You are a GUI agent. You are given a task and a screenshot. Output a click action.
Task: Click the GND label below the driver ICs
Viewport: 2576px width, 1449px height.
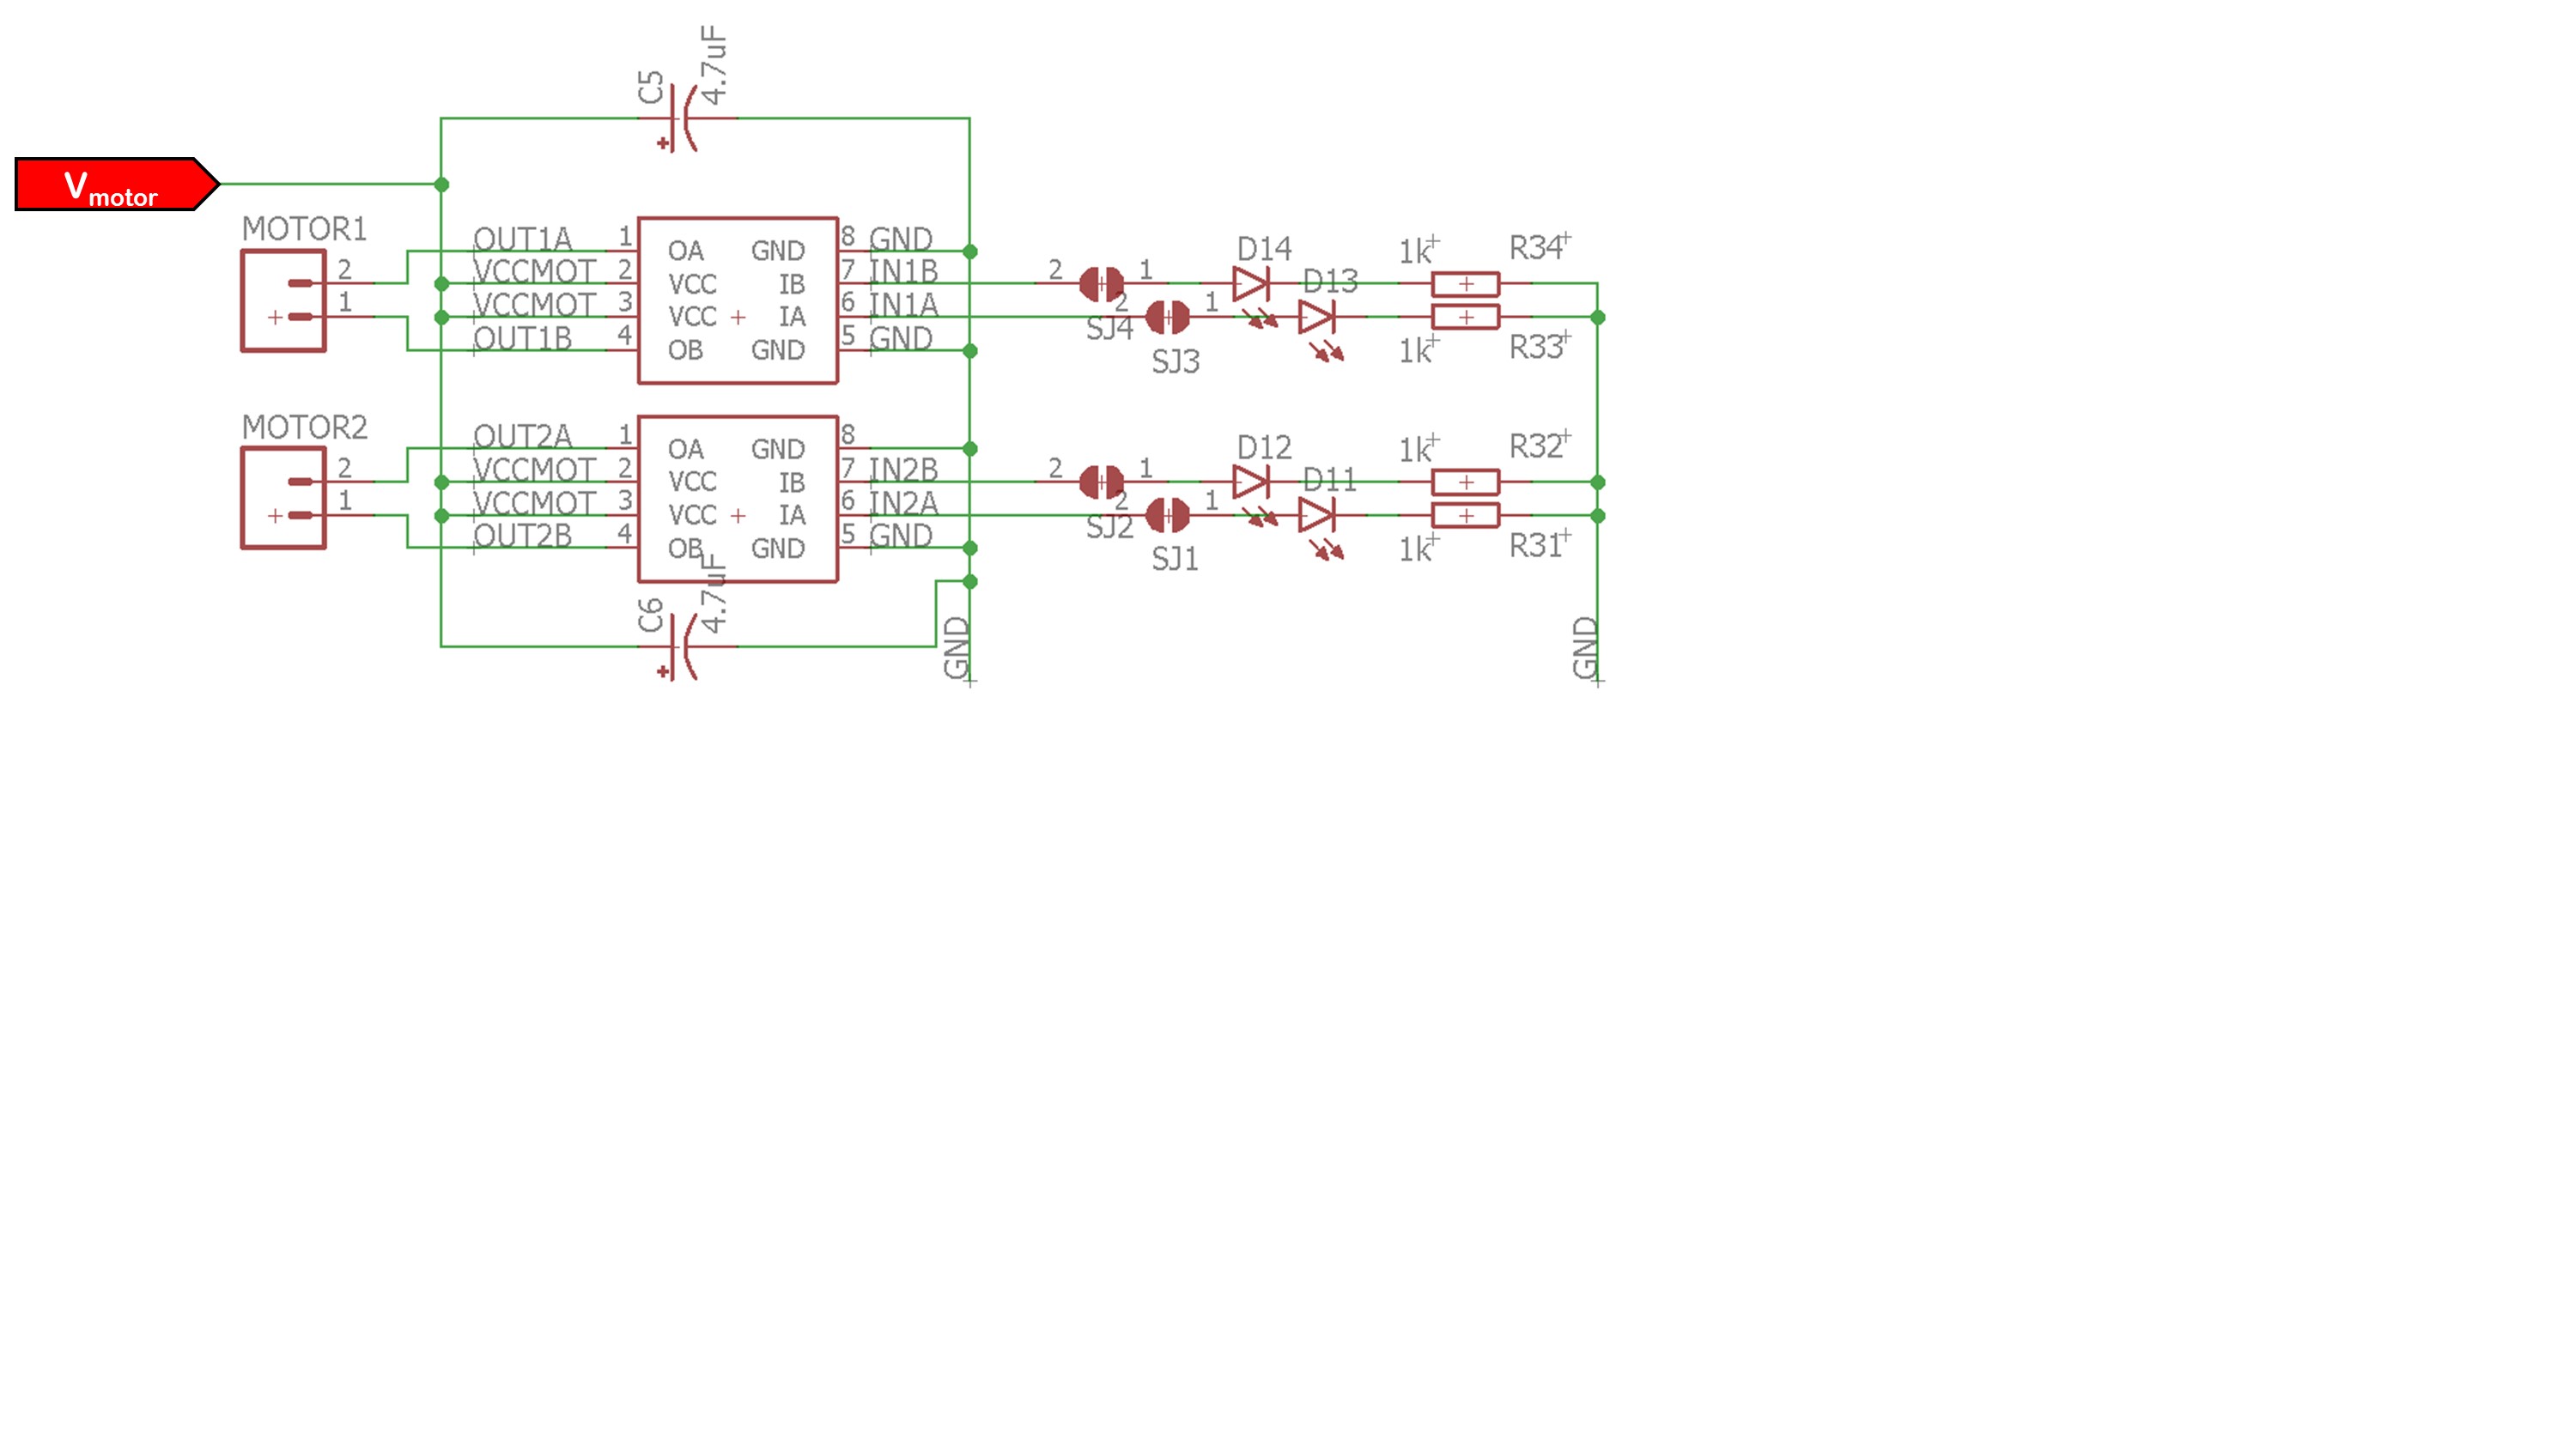957,647
